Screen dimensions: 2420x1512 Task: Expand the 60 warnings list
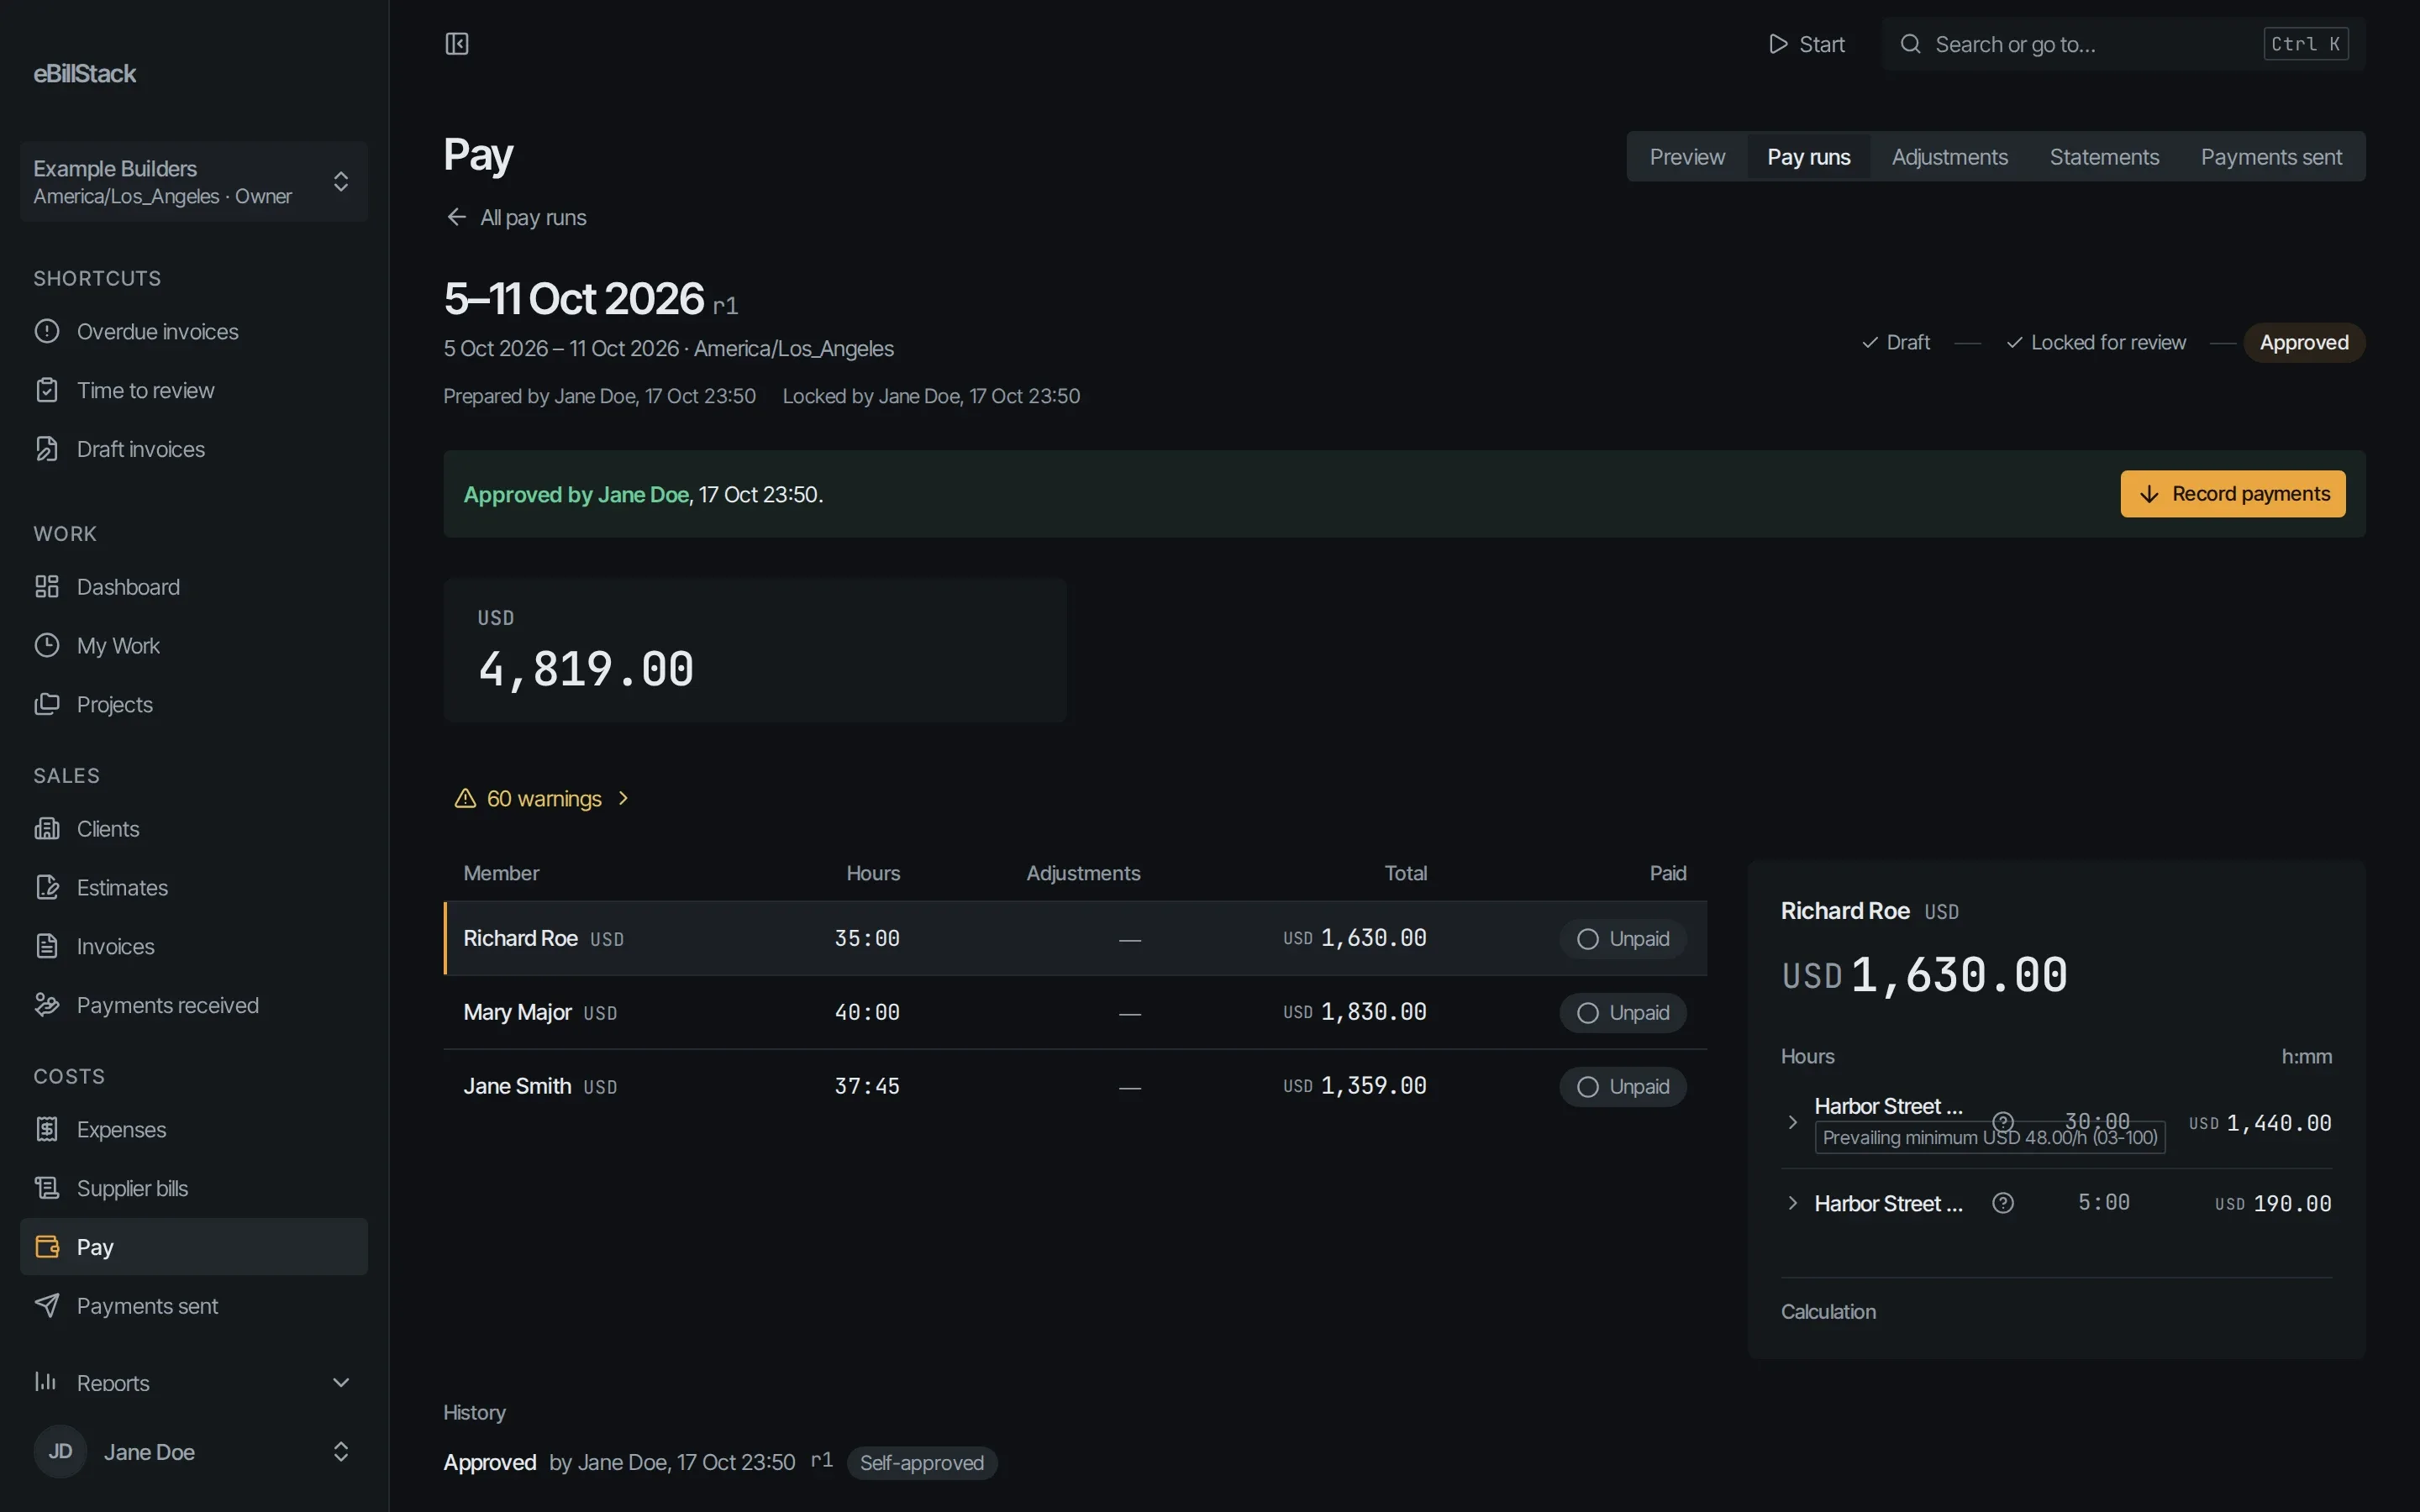pyautogui.click(x=542, y=799)
